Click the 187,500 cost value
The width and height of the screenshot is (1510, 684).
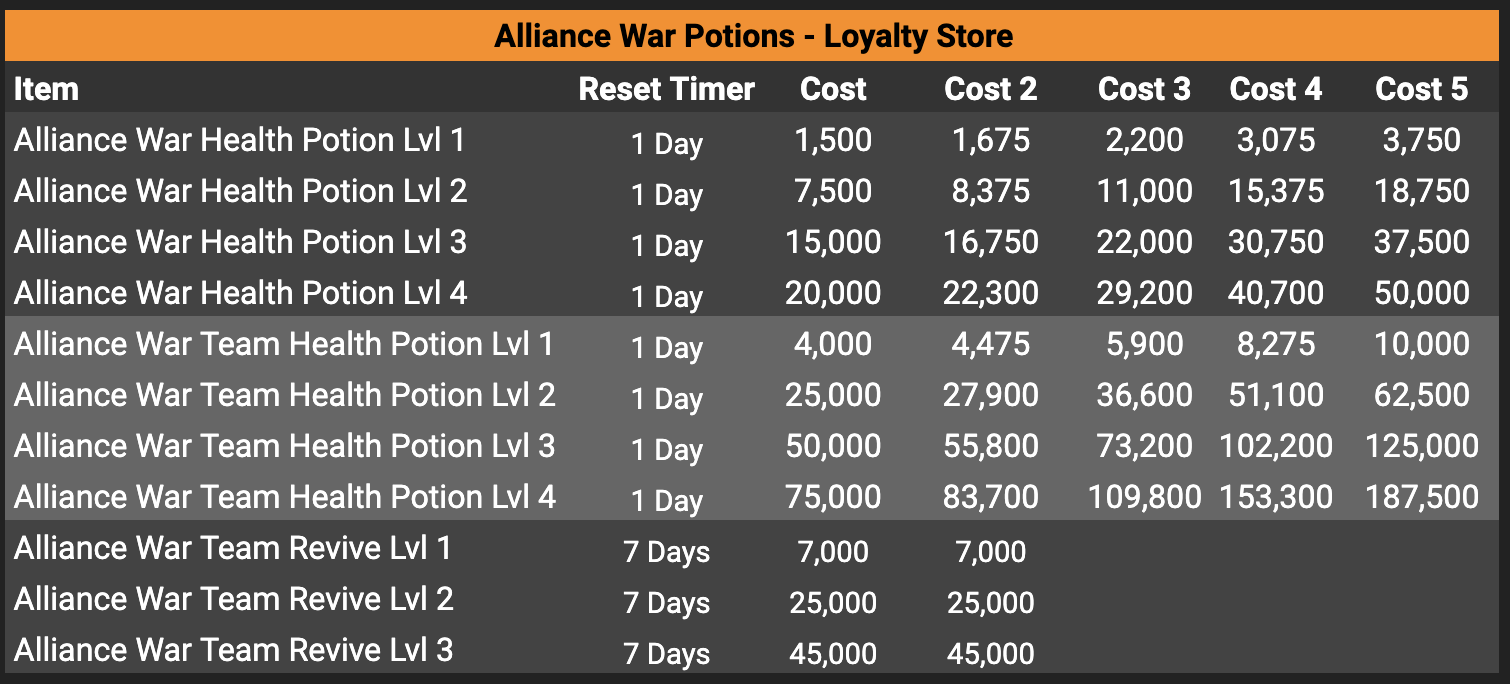click(x=1421, y=497)
